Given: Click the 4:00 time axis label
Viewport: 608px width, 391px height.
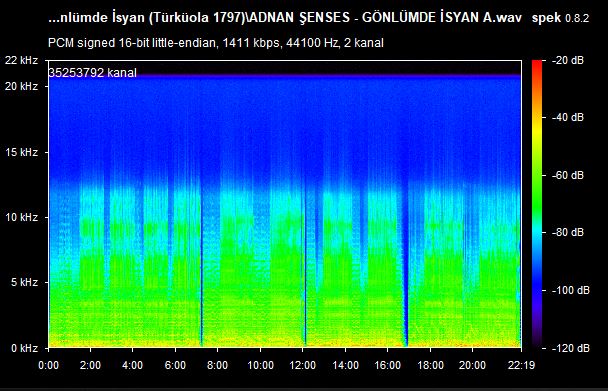Looking at the screenshot, I should click(x=133, y=365).
